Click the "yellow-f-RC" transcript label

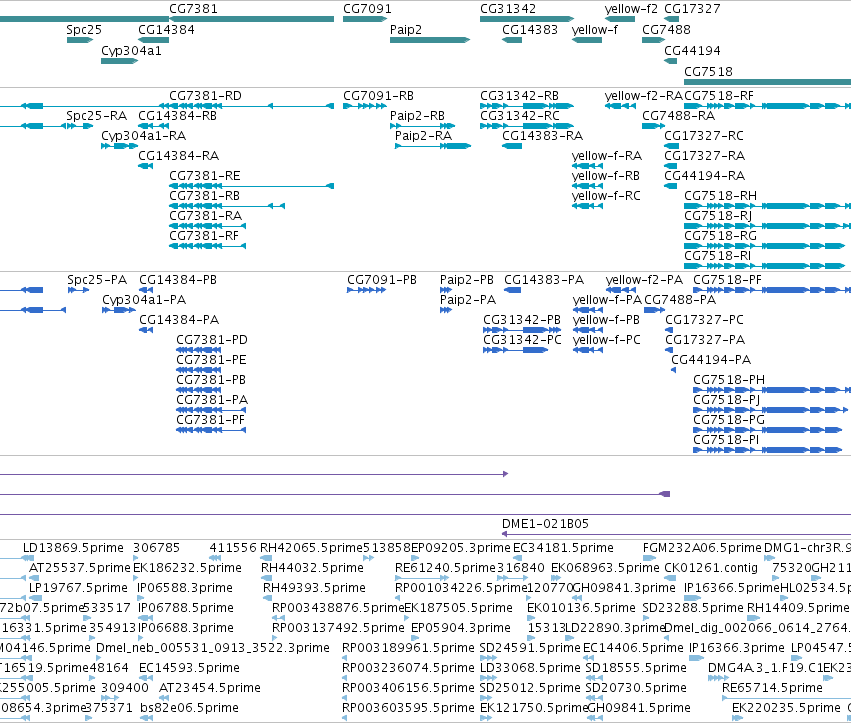pyautogui.click(x=606, y=196)
